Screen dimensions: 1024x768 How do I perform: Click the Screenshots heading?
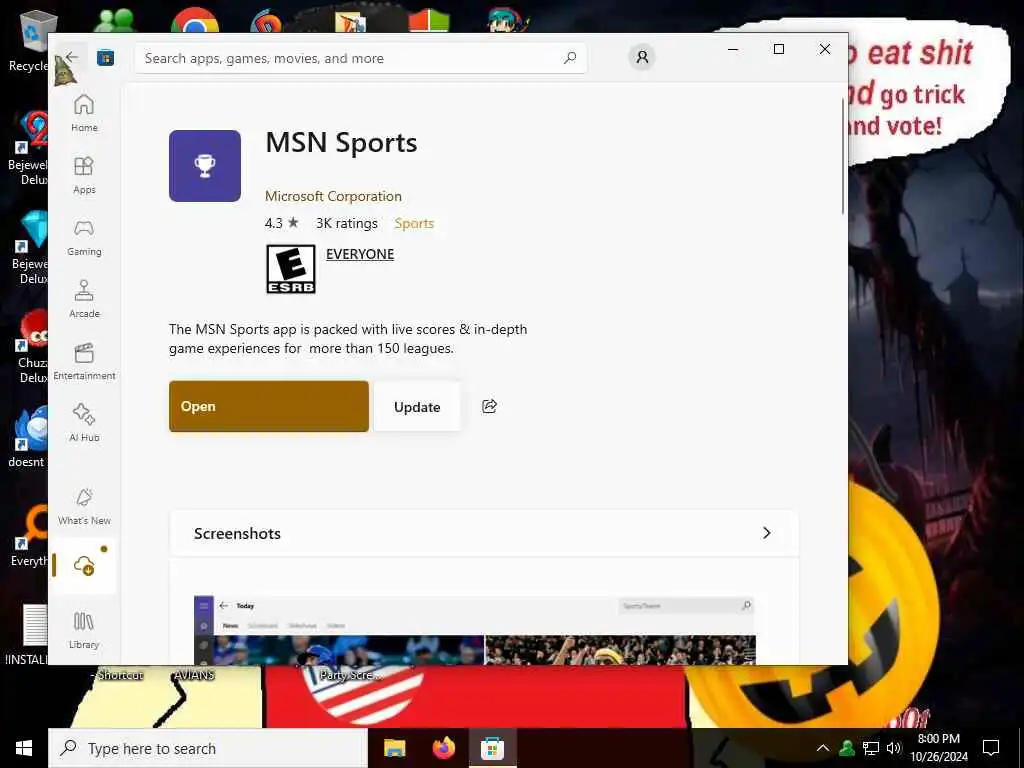click(237, 534)
